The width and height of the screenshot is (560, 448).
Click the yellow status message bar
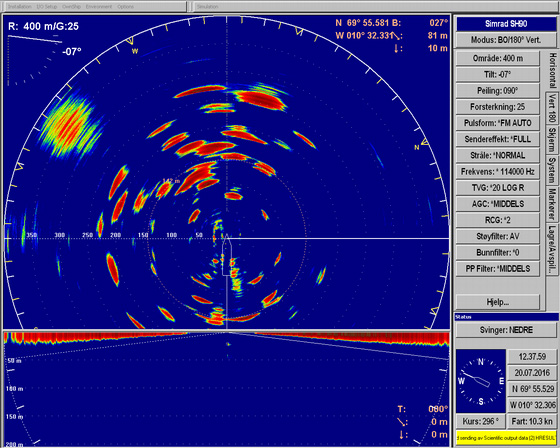506,438
